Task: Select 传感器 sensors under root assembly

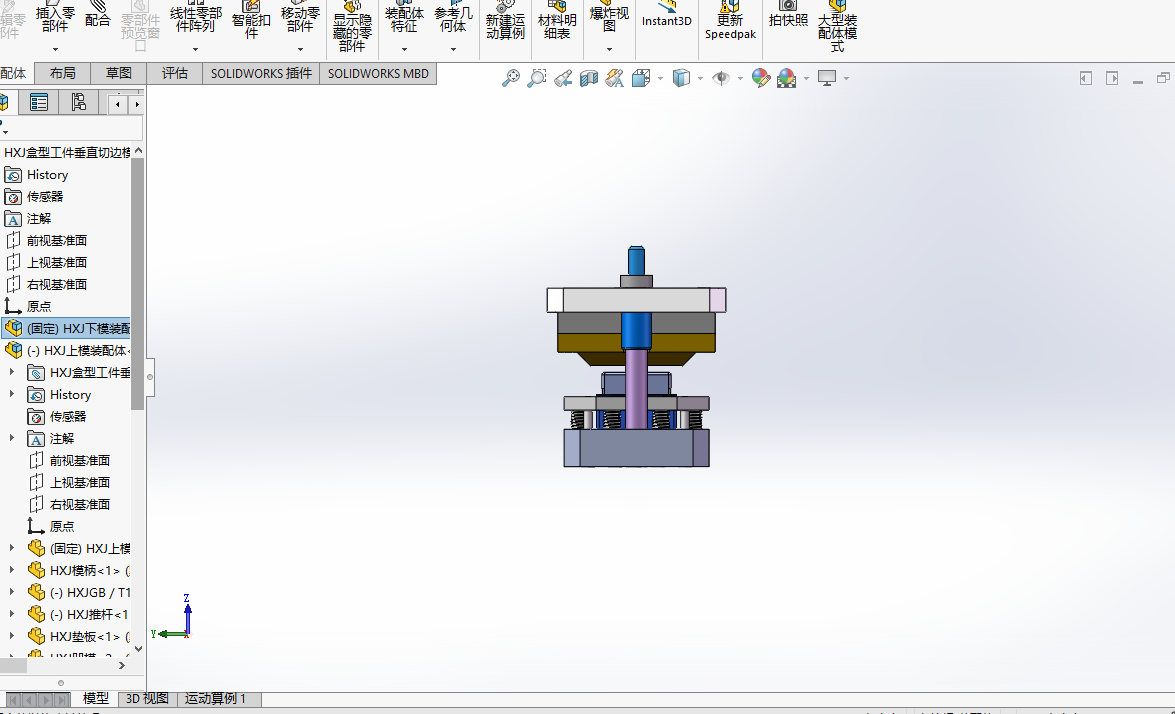Action: pyautogui.click(x=43, y=196)
